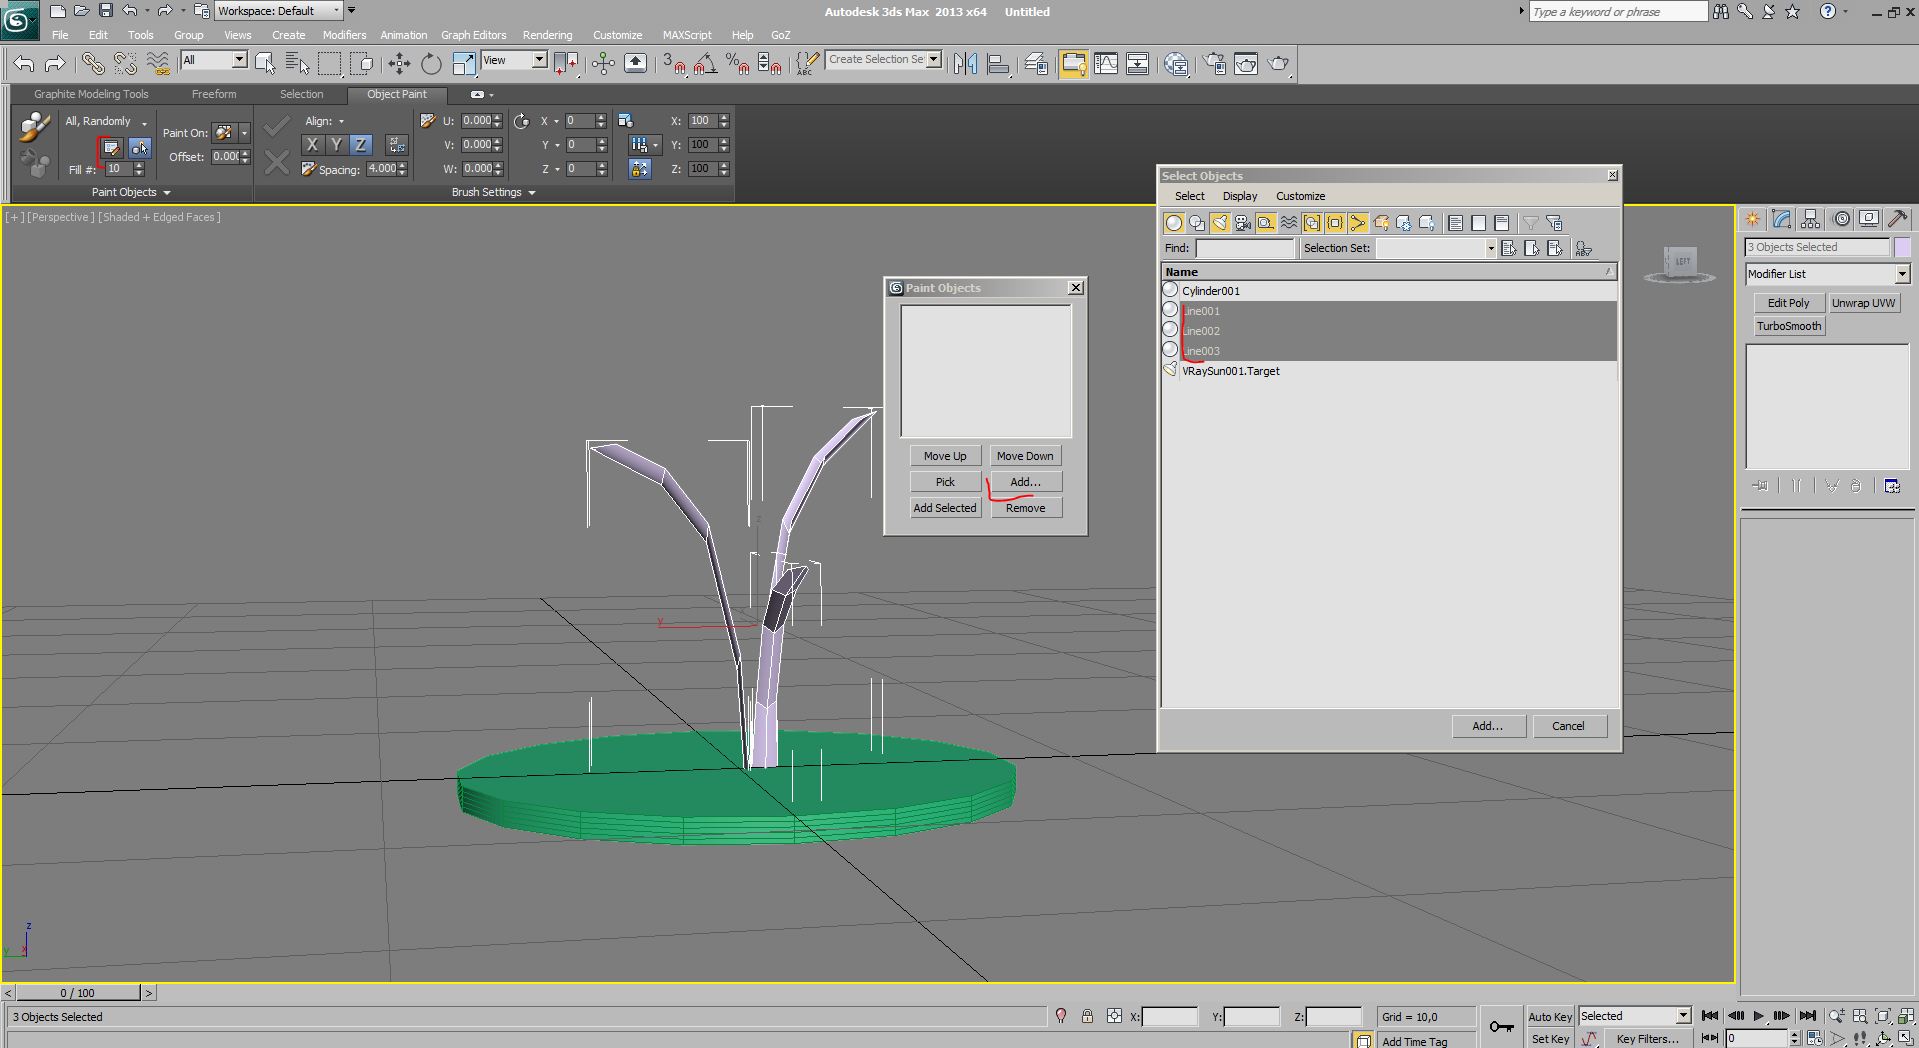
Task: Toggle the Selection Lock padlock
Action: [x=1087, y=1016]
